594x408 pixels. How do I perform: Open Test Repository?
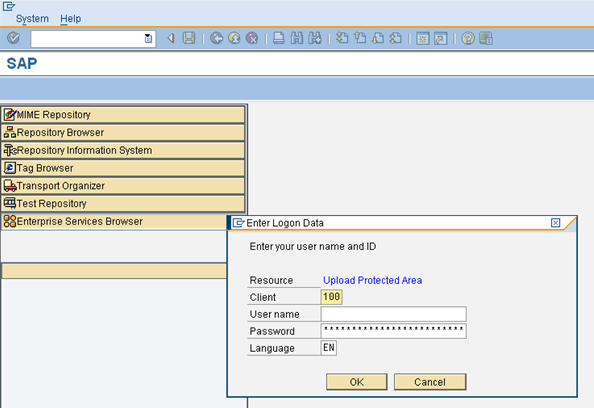pos(123,203)
